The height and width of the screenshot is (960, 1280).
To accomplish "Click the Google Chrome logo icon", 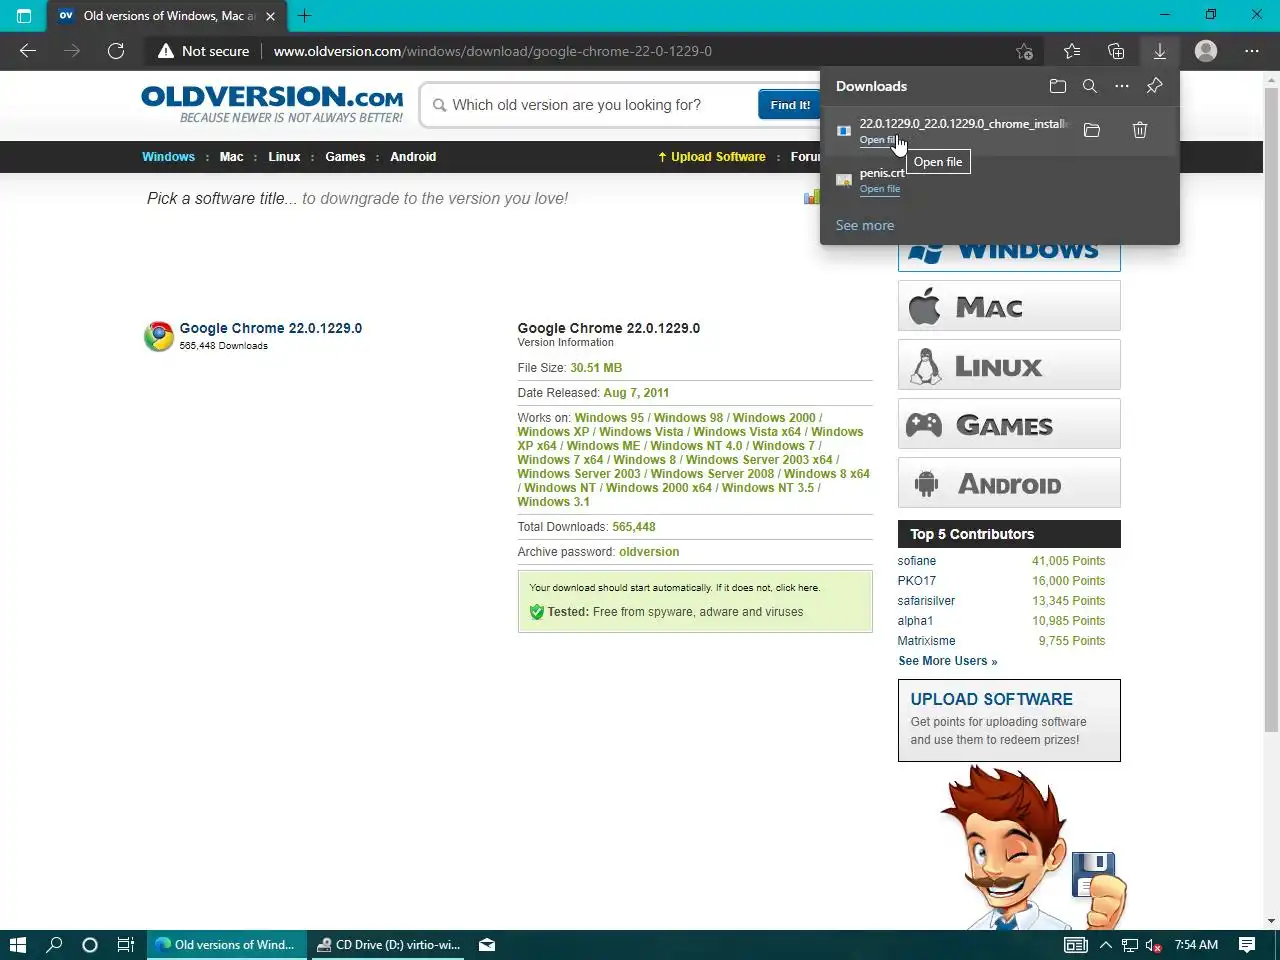I will tap(159, 336).
